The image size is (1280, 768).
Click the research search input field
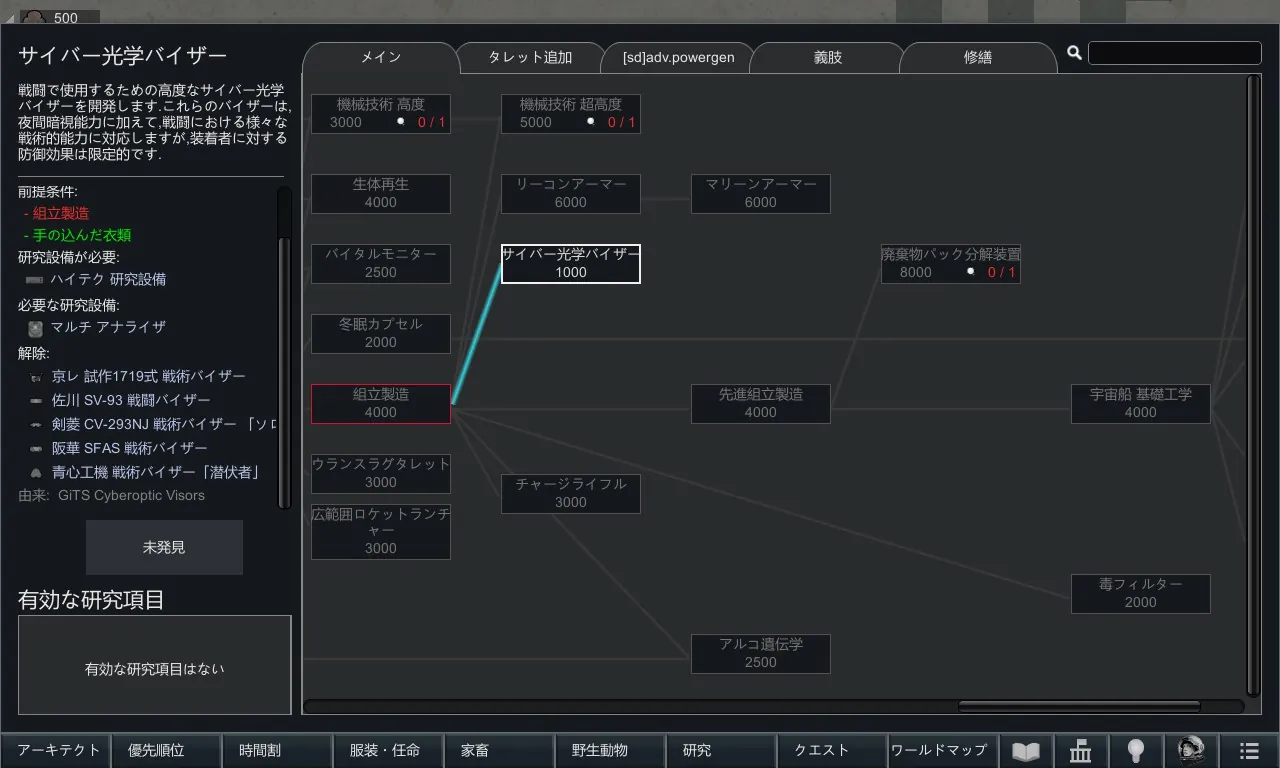(1174, 53)
